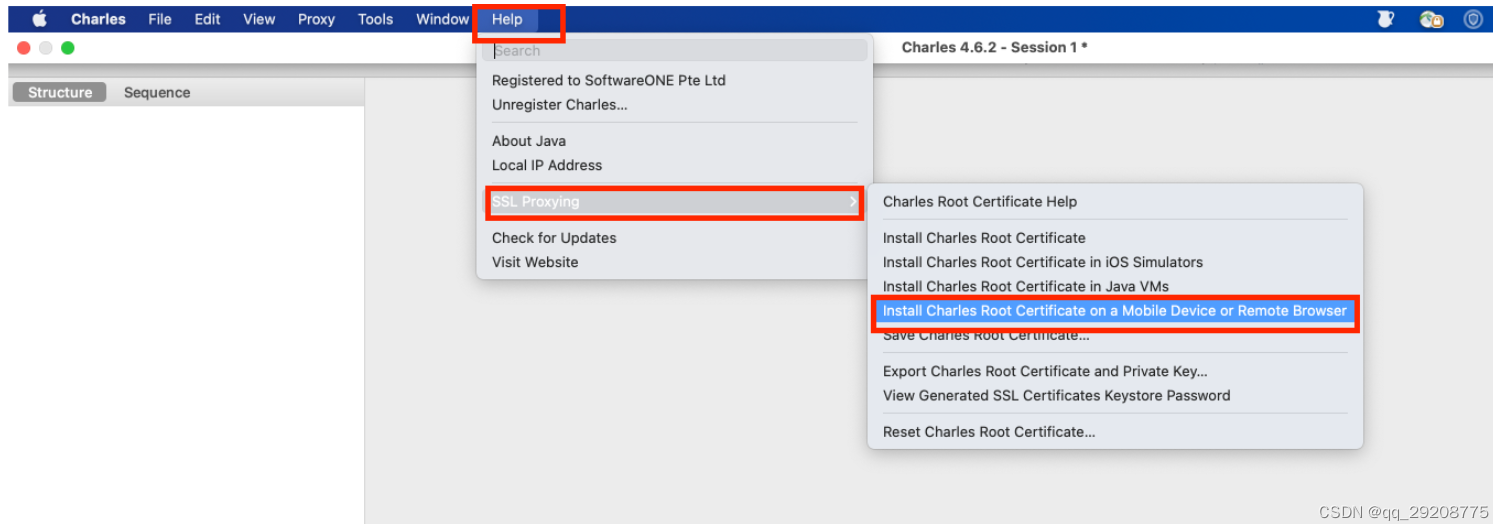Click the lock status icon in menu bar

click(1432, 19)
